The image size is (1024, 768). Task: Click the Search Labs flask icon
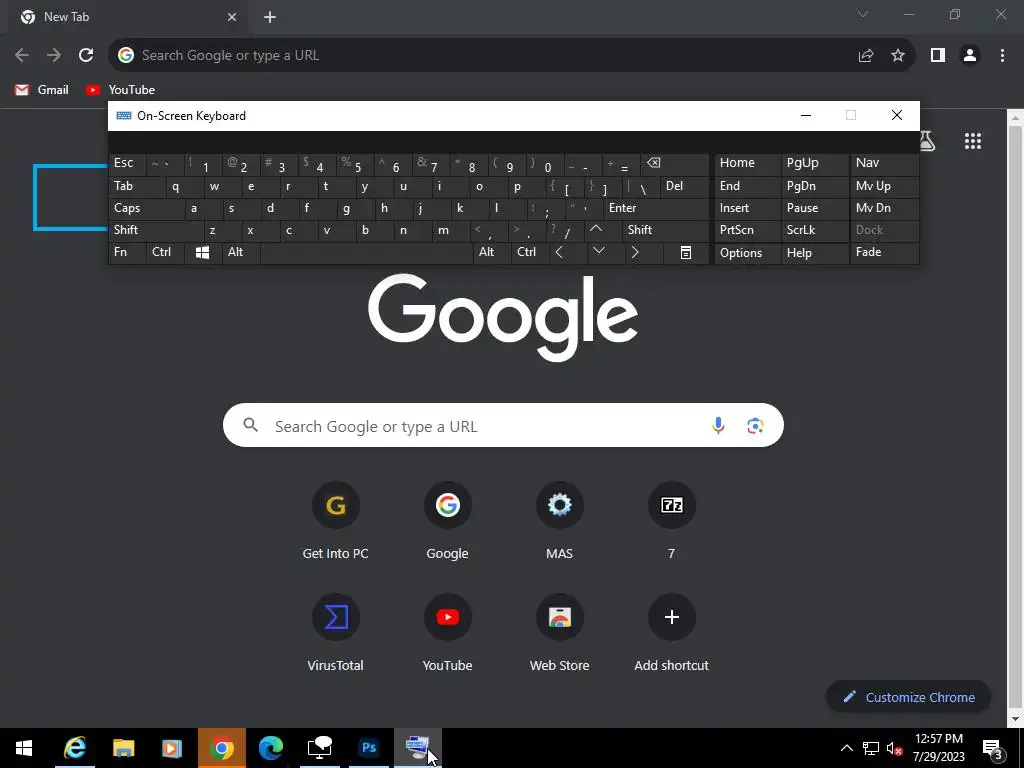(927, 141)
